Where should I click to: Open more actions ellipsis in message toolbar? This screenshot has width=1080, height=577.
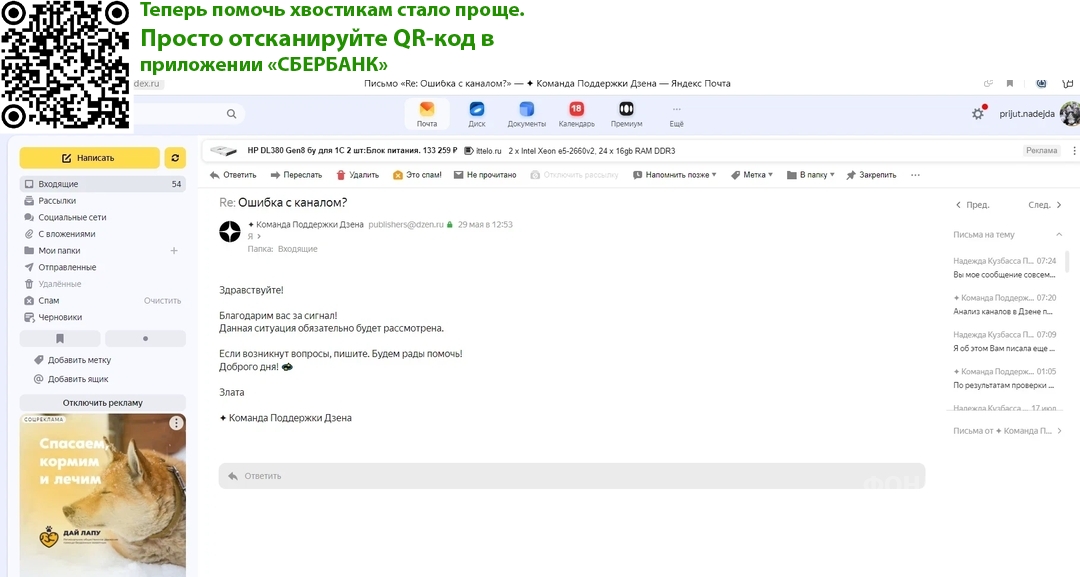[x=915, y=175]
